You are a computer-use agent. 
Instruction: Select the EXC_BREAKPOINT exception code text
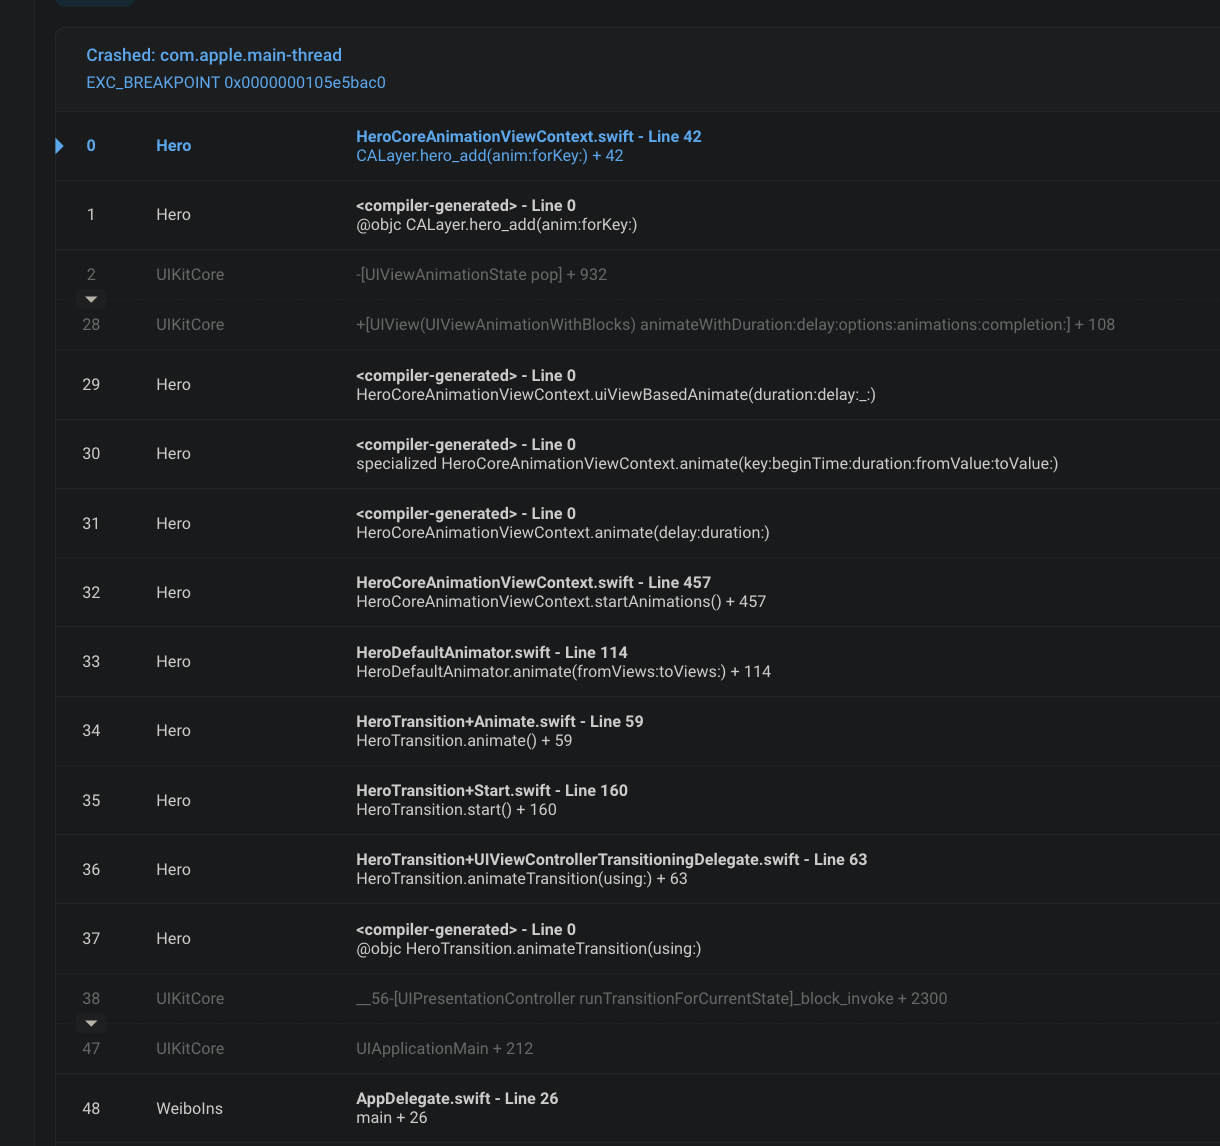click(235, 82)
